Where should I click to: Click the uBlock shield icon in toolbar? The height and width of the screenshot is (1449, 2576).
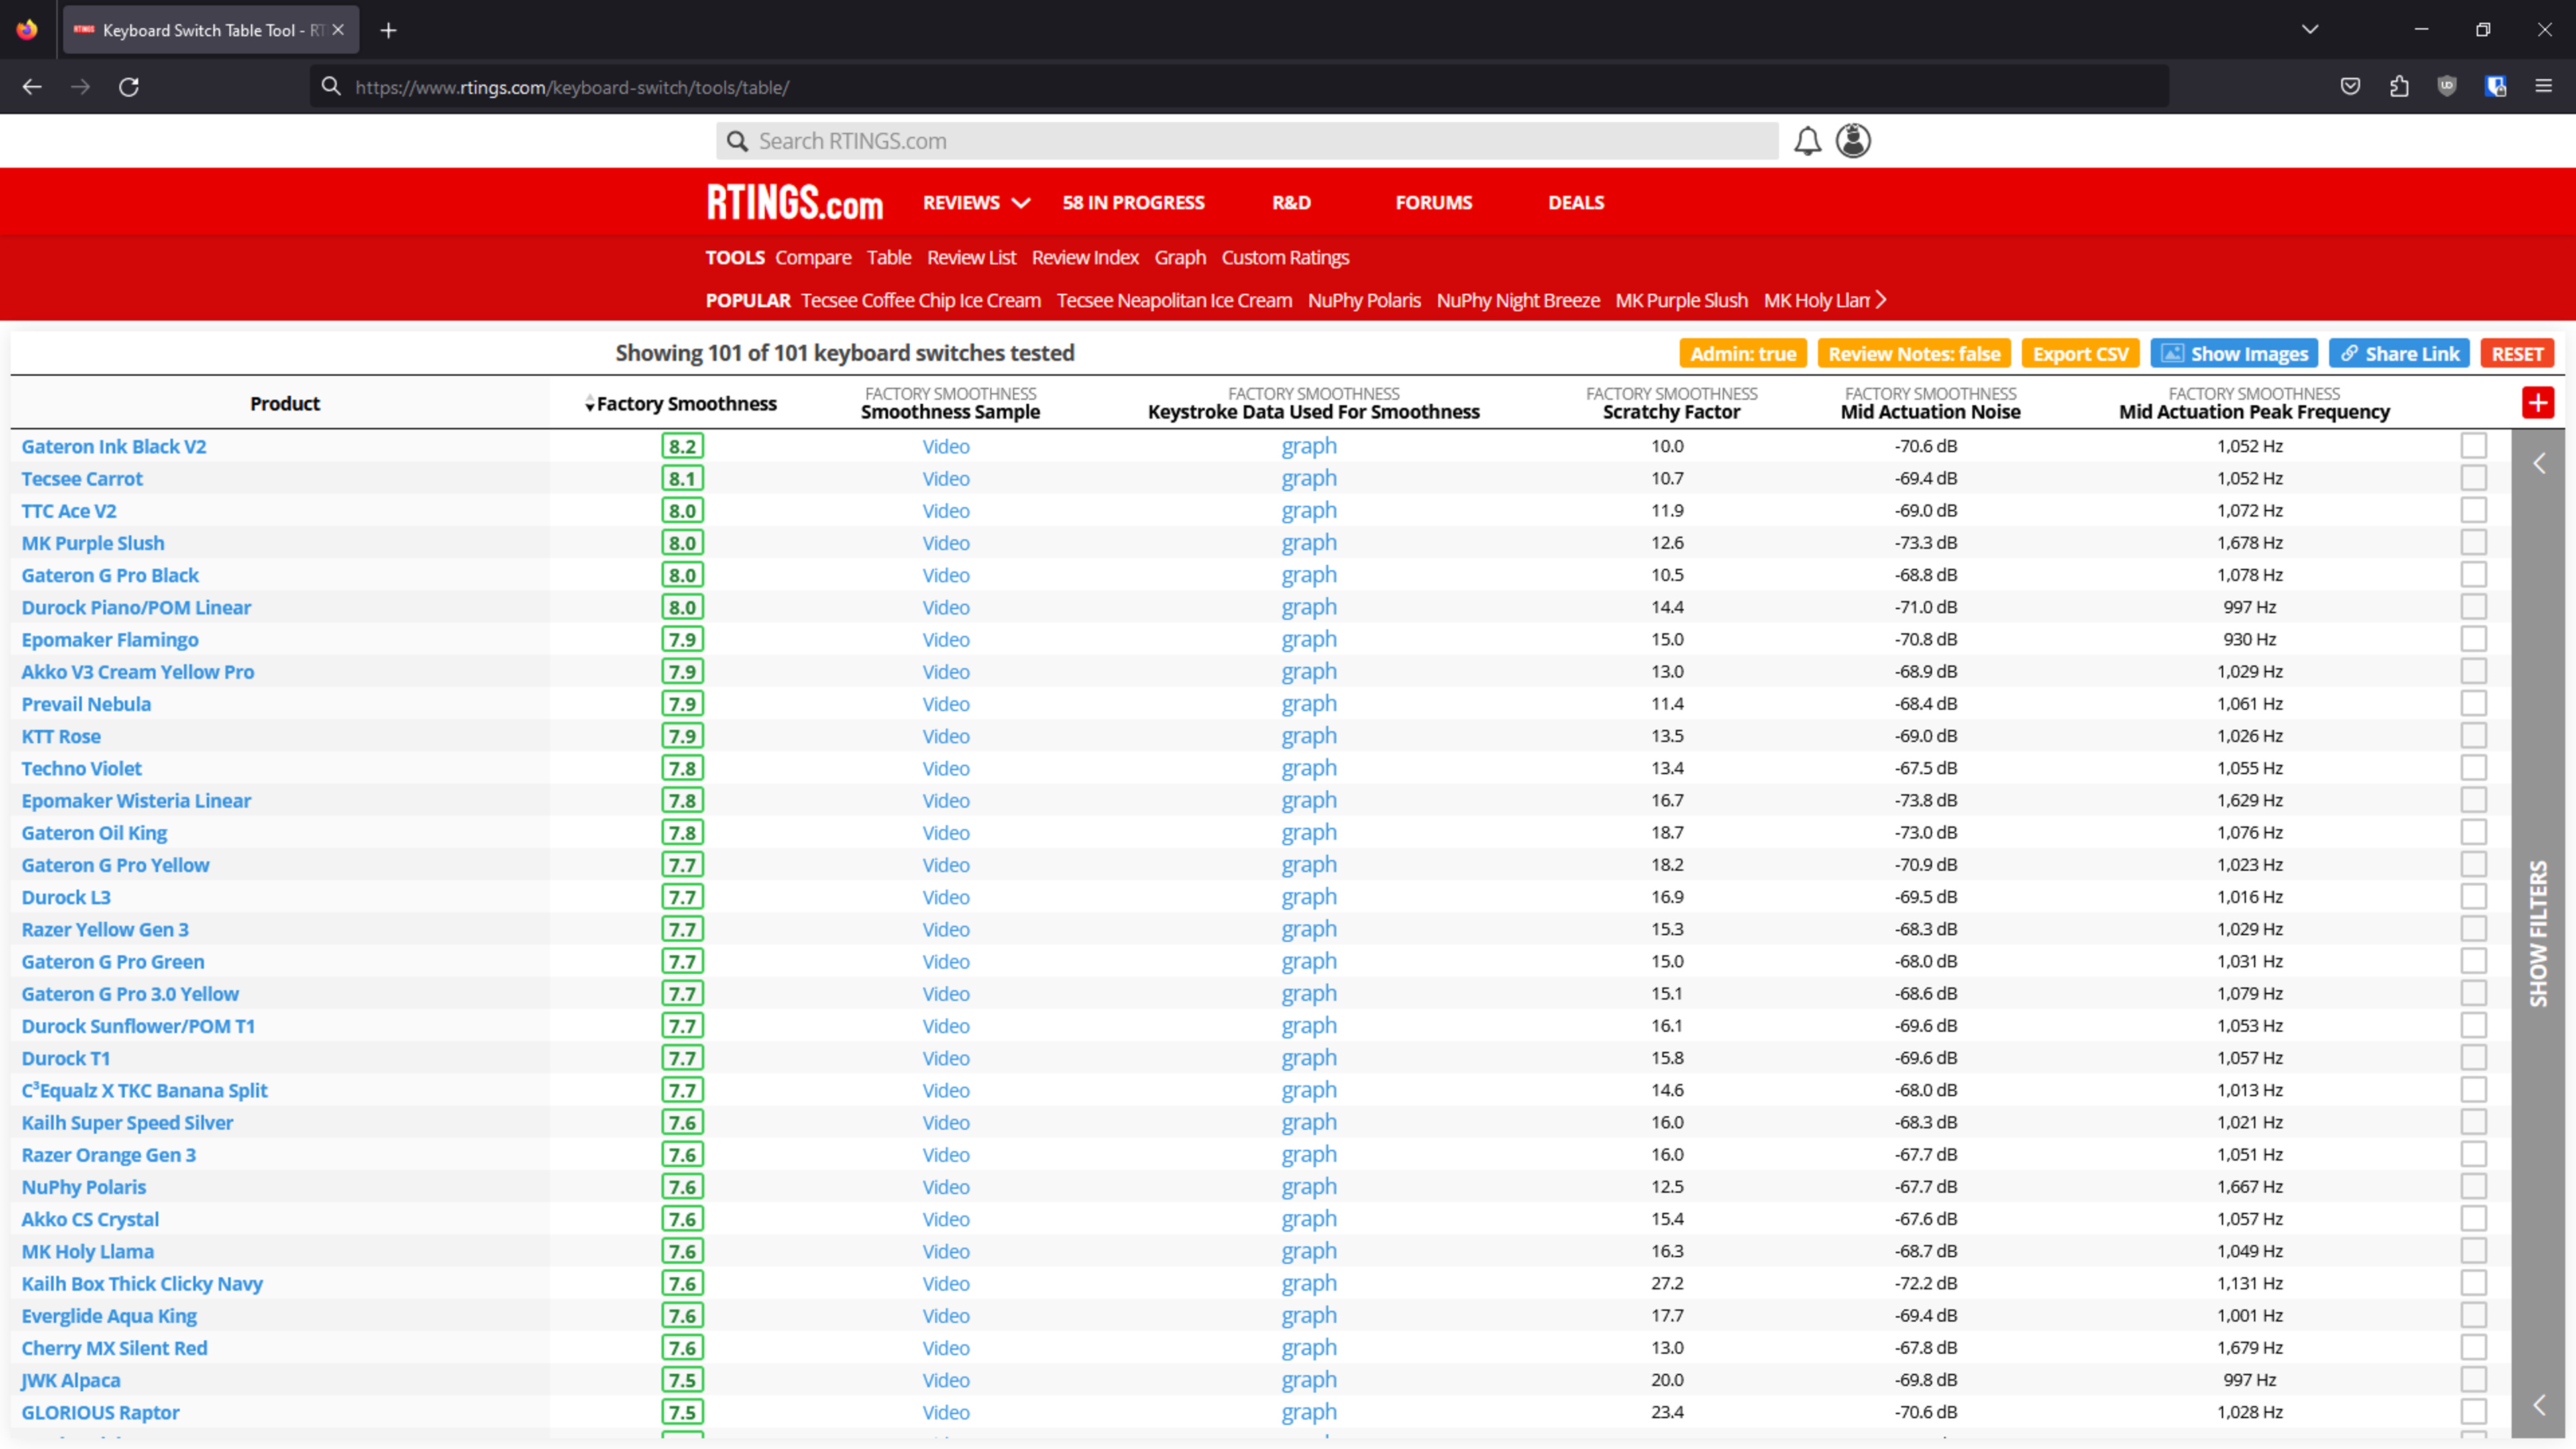(x=2447, y=87)
